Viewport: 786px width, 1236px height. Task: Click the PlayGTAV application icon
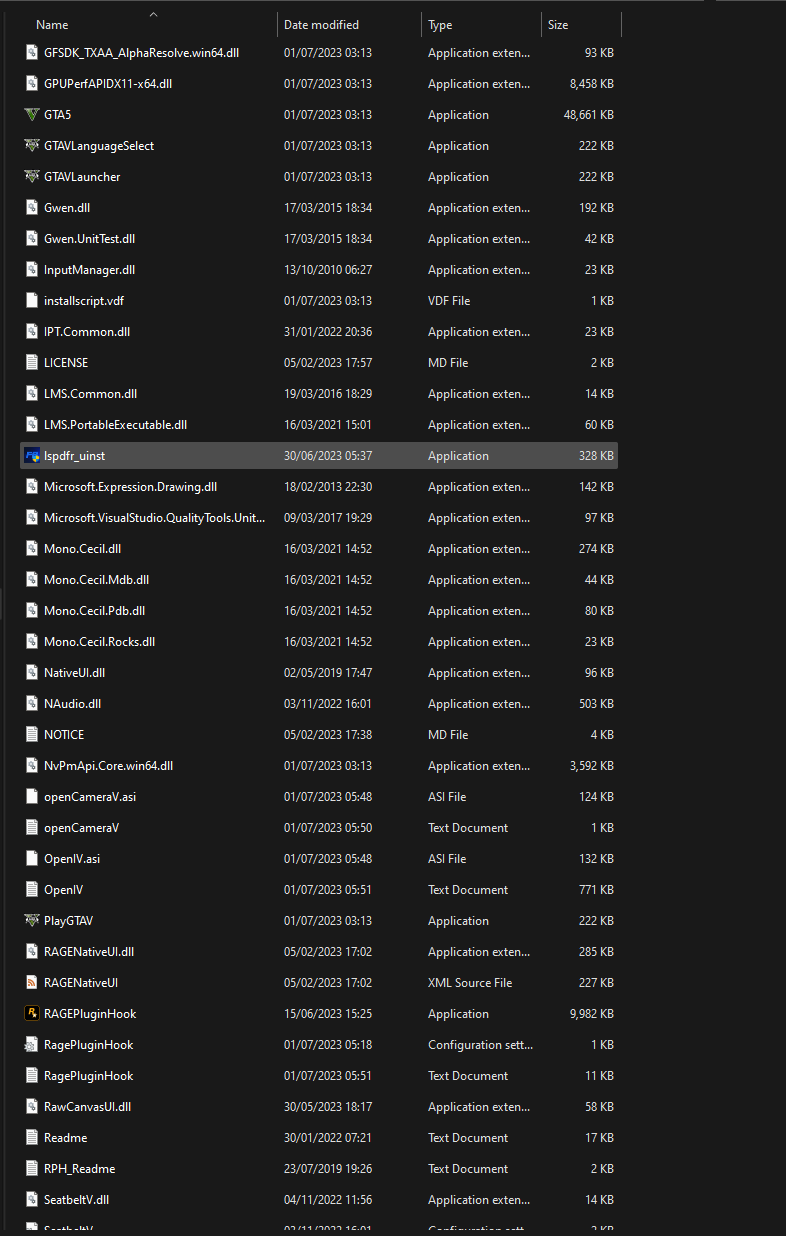click(32, 921)
